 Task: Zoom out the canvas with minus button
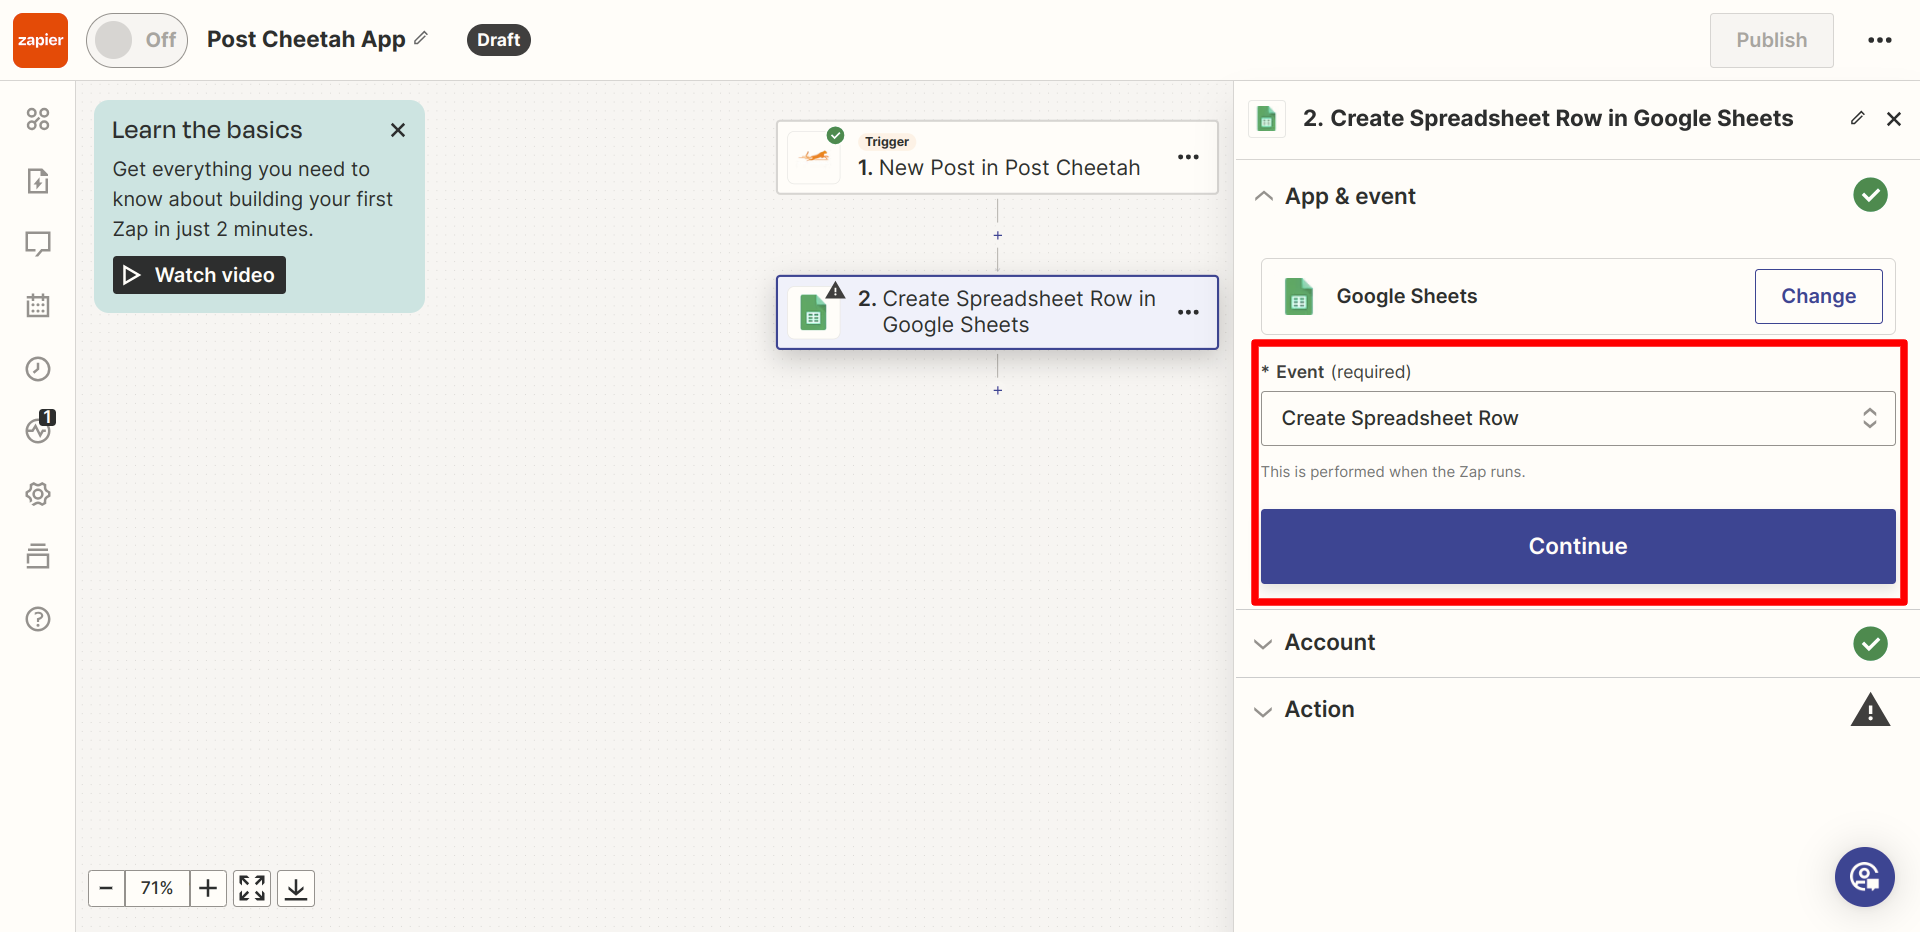(106, 888)
